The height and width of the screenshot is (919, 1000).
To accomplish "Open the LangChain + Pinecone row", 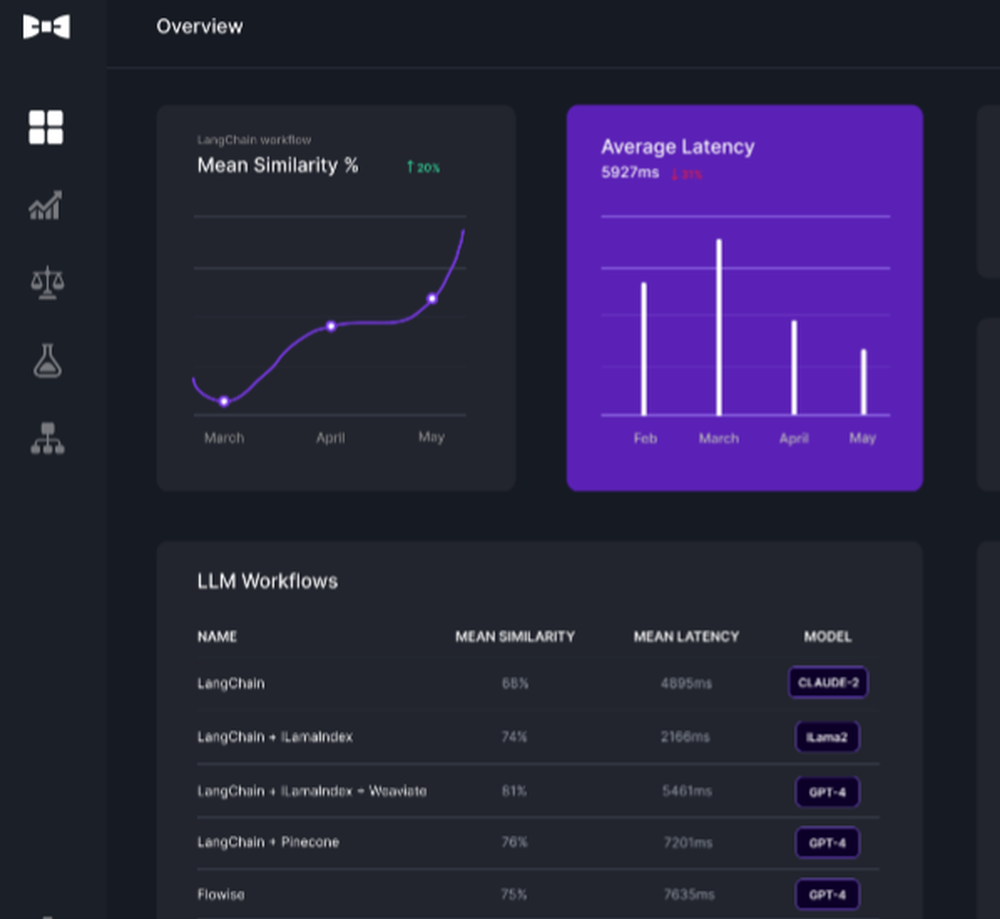I will click(x=538, y=842).
